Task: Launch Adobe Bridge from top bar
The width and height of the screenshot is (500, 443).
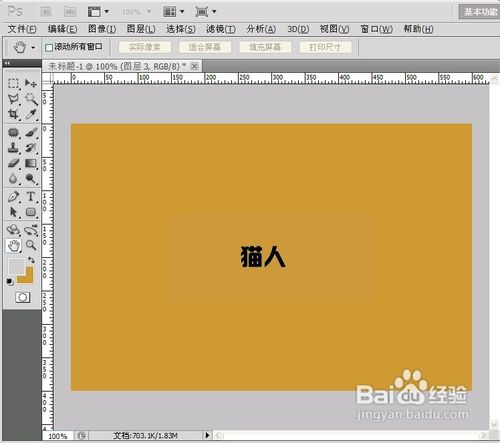Action: 46,12
